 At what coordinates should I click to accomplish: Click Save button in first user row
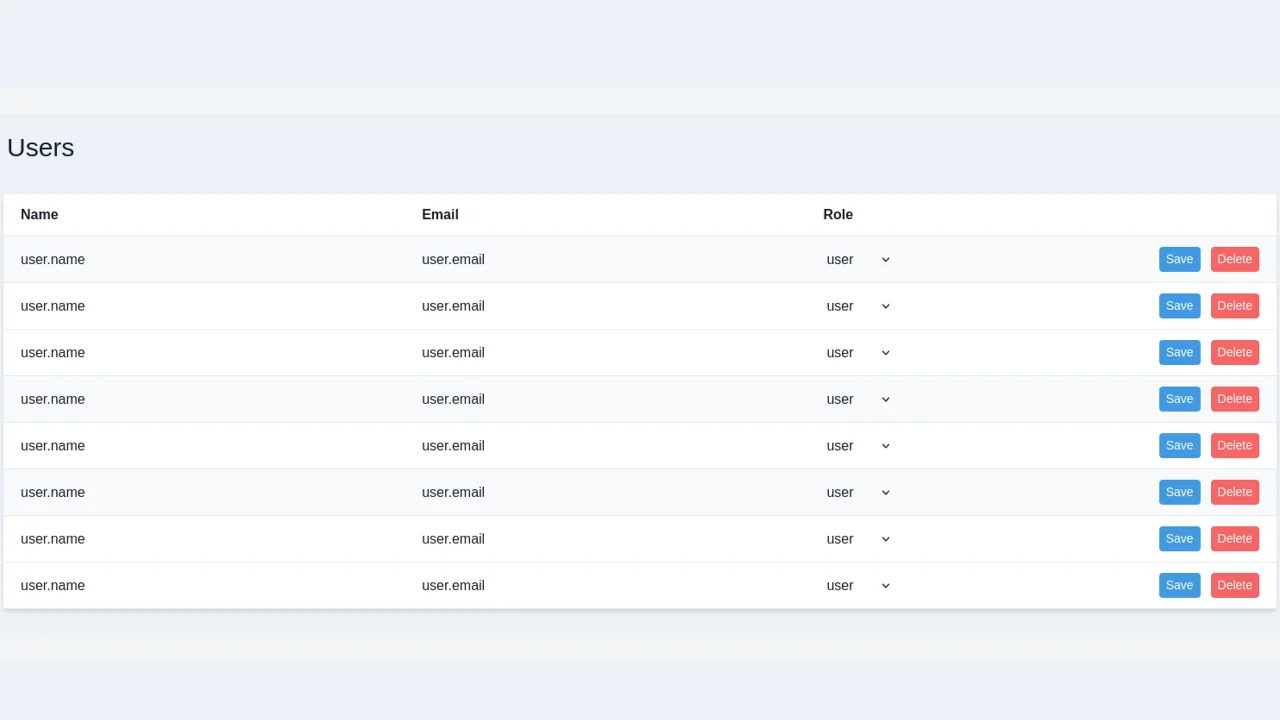click(1179, 259)
